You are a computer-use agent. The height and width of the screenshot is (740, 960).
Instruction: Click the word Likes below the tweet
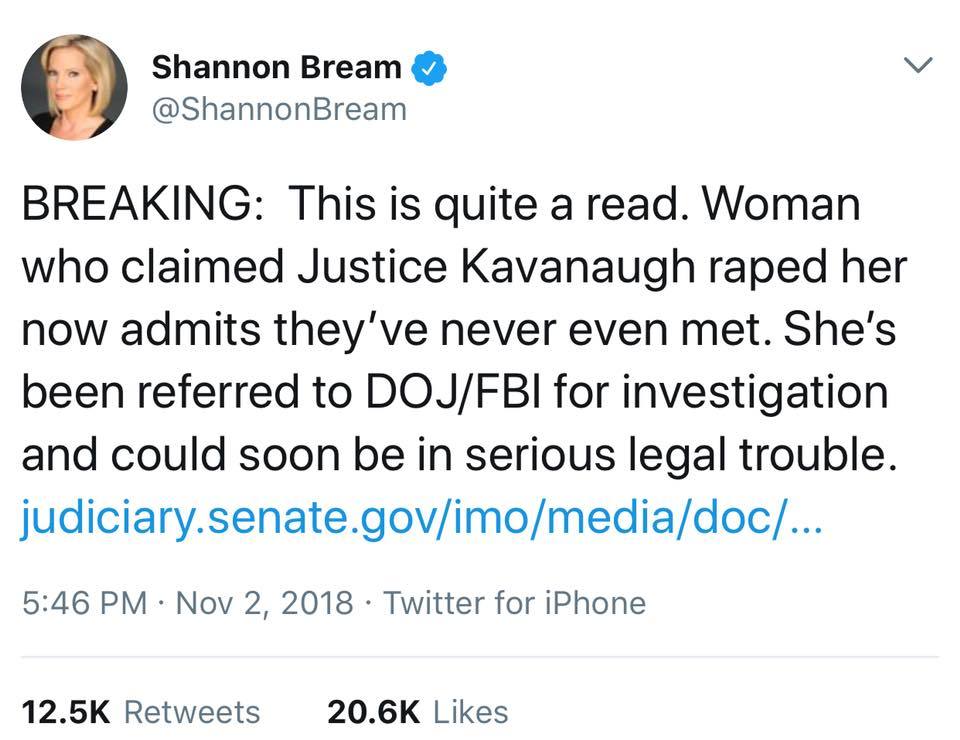pyautogui.click(x=473, y=712)
